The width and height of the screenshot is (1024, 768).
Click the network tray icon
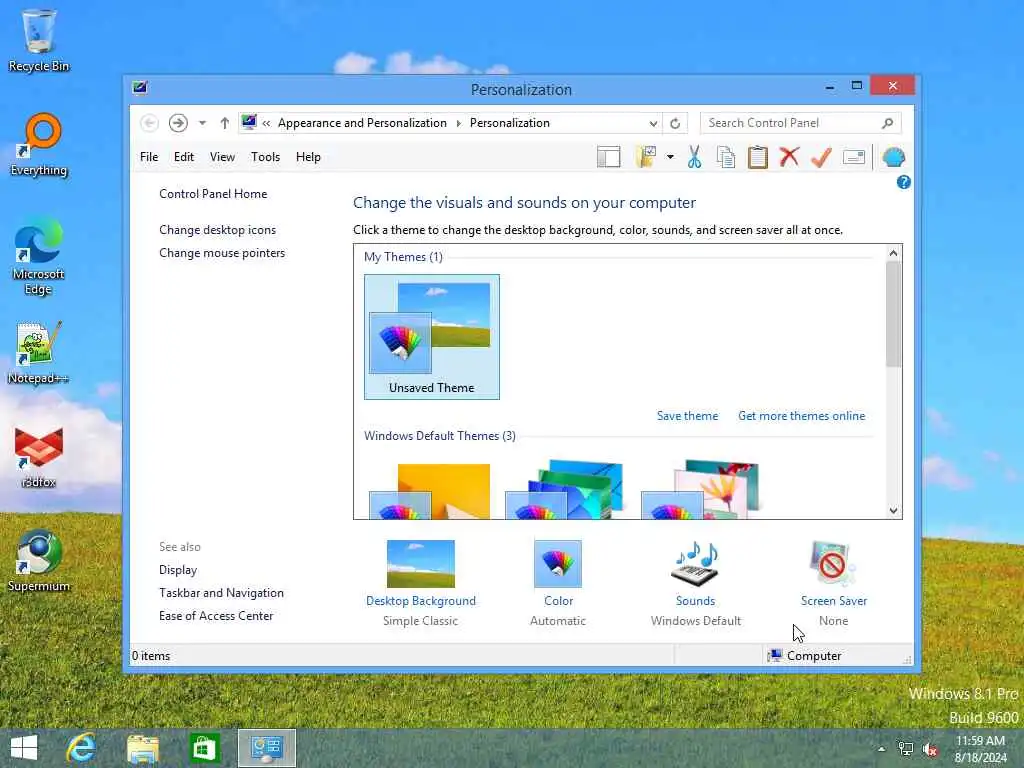[x=906, y=749]
